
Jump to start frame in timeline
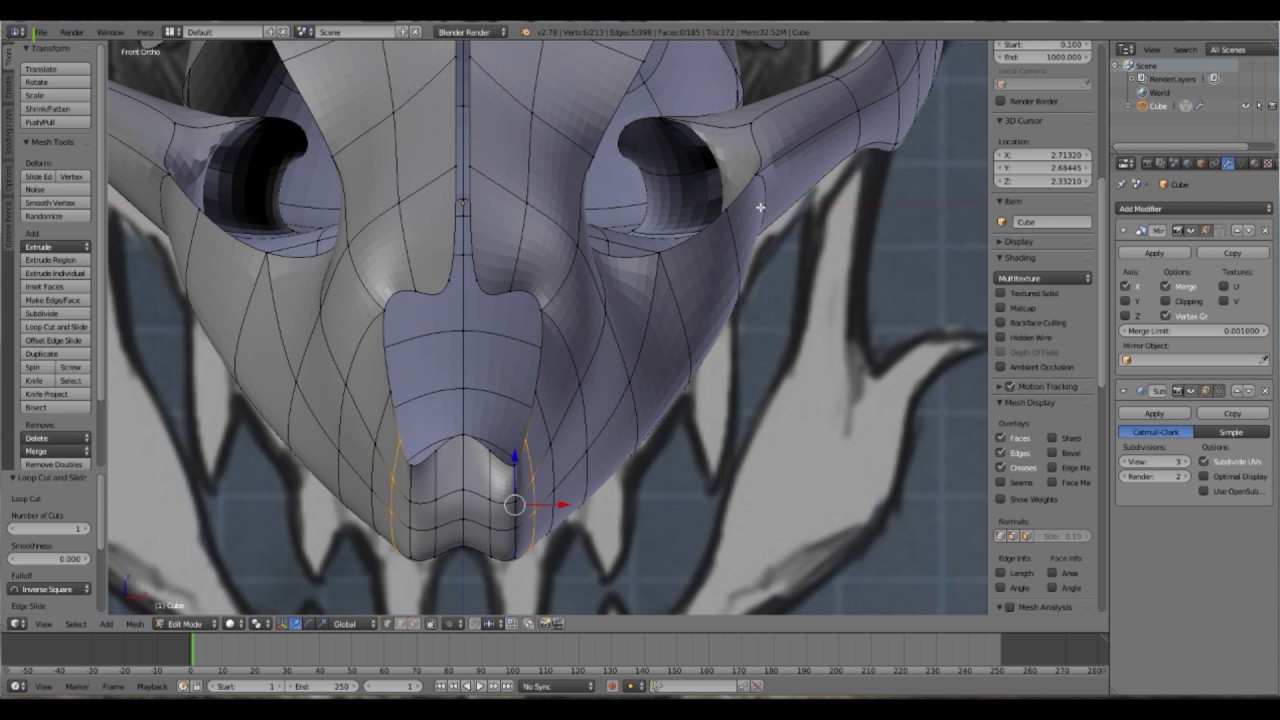click(x=440, y=686)
